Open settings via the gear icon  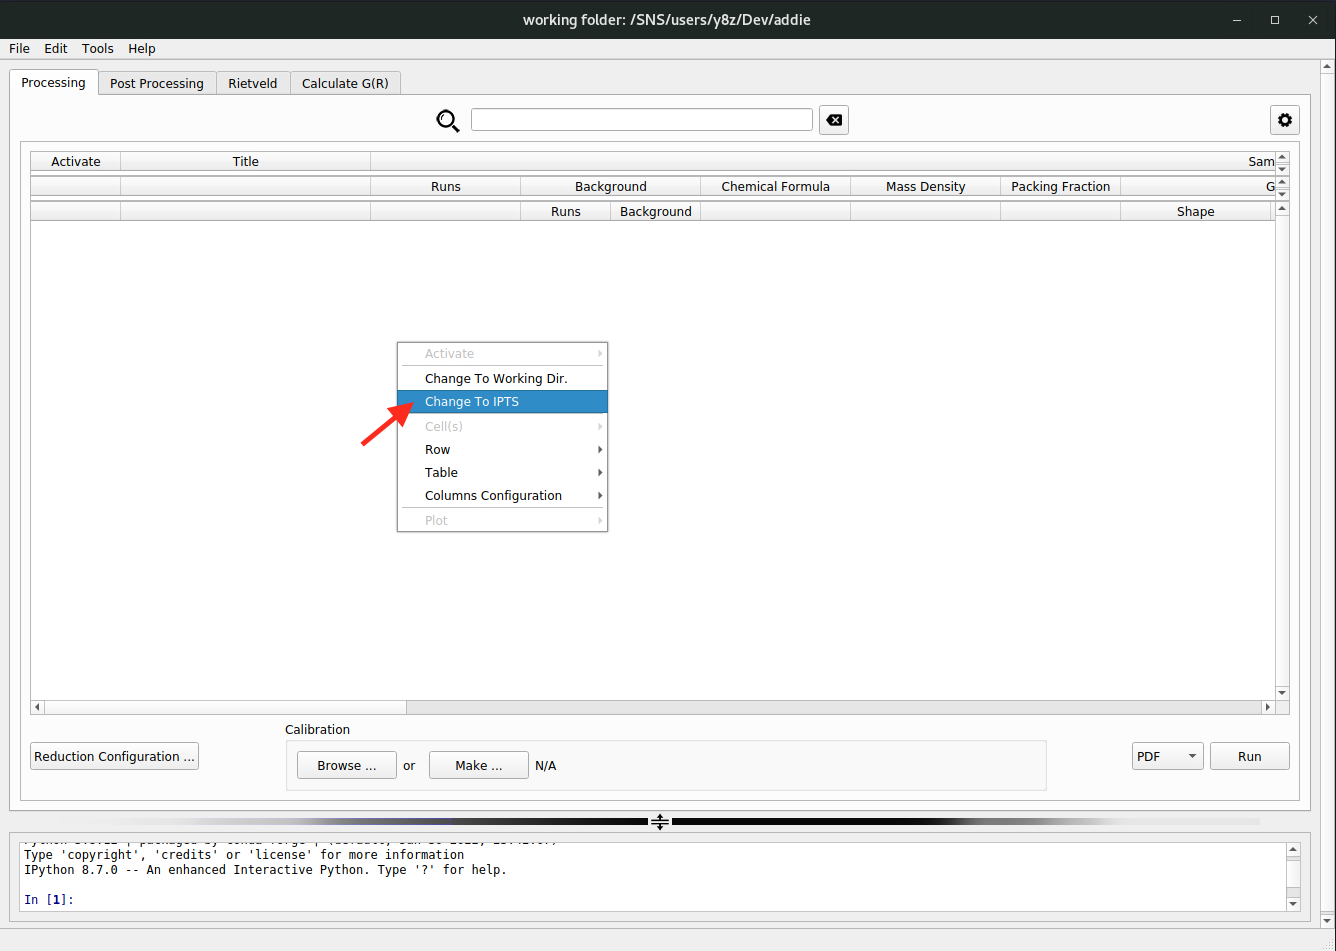1284,120
